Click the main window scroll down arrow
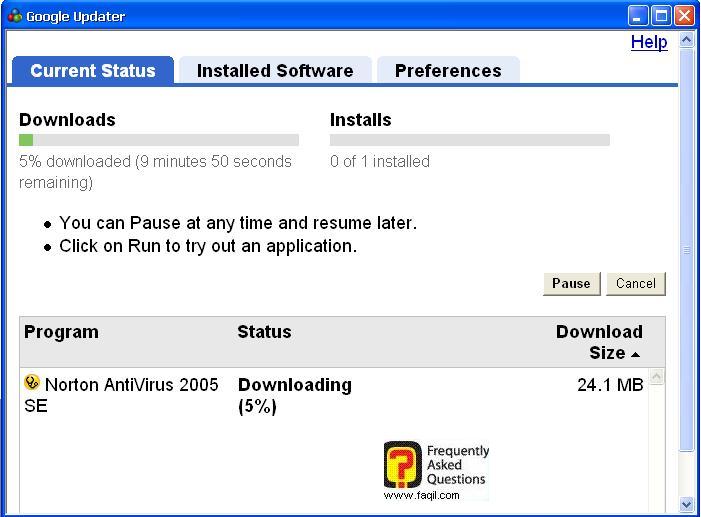Image resolution: width=701 pixels, height=517 pixels. pos(686,504)
